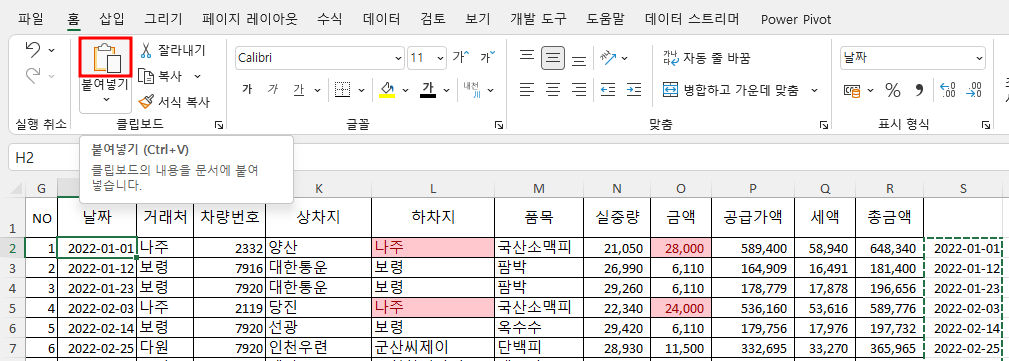Align text left icon

click(x=527, y=89)
